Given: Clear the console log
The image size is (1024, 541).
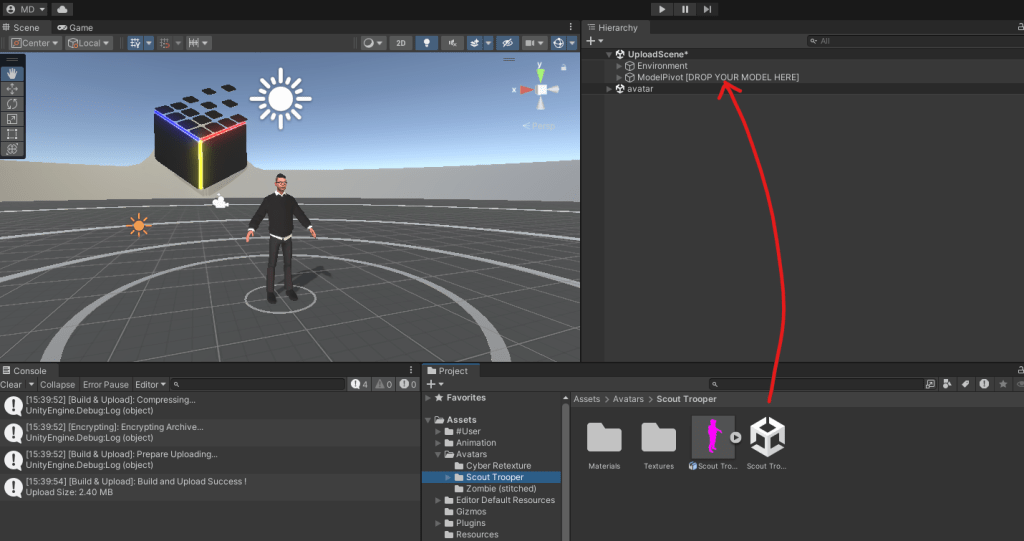Looking at the screenshot, I should (11, 384).
